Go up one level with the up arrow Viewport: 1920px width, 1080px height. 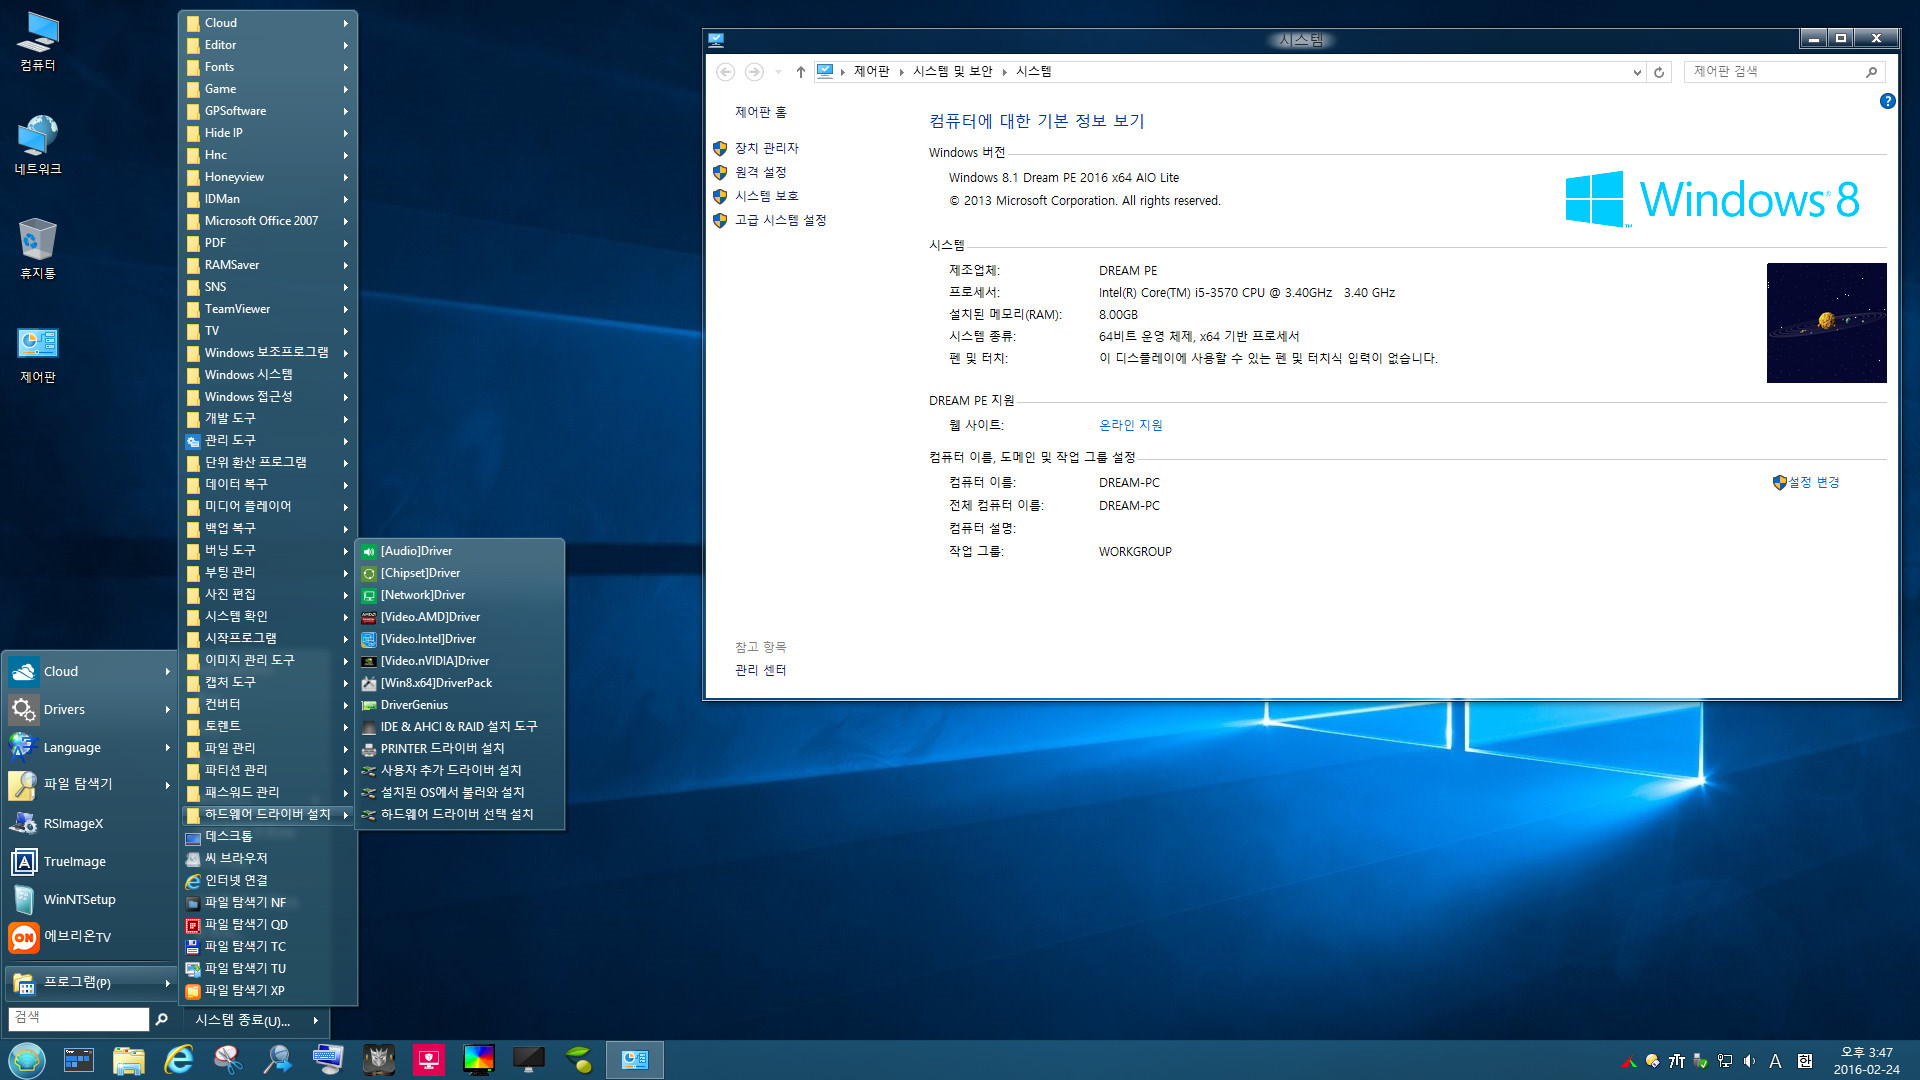(801, 72)
